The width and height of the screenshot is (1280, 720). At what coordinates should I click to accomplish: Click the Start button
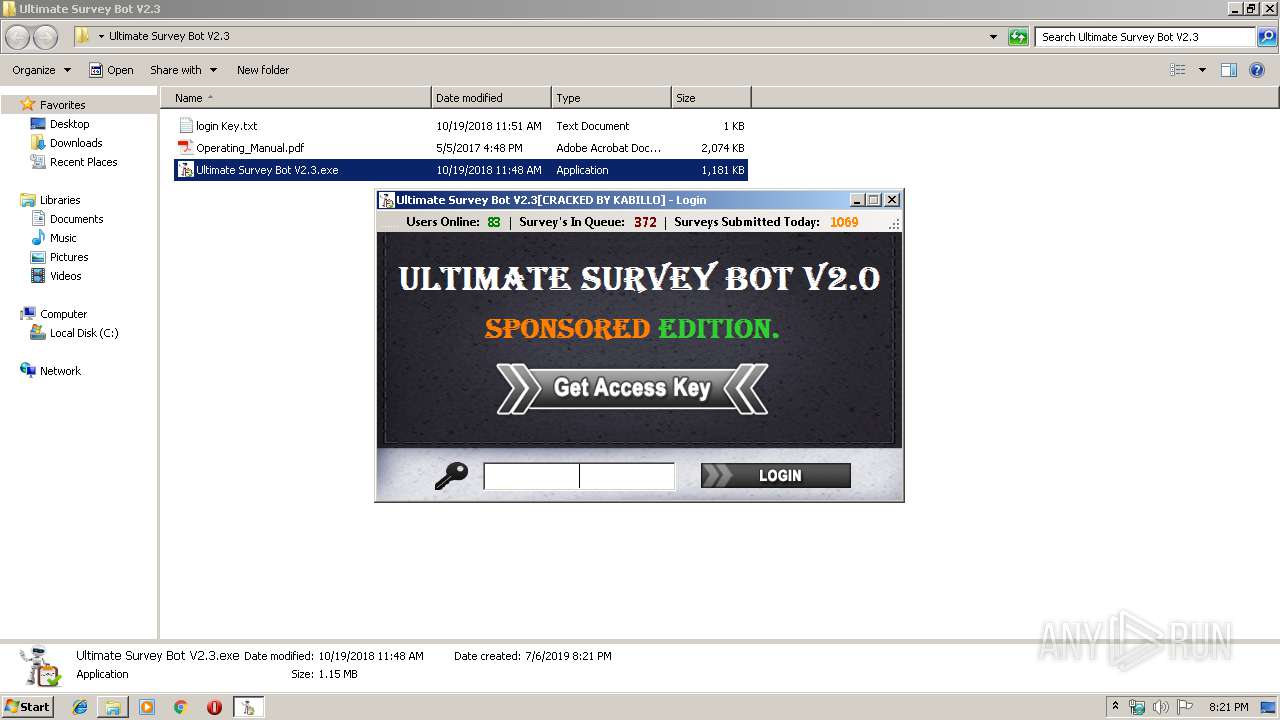pos(27,706)
